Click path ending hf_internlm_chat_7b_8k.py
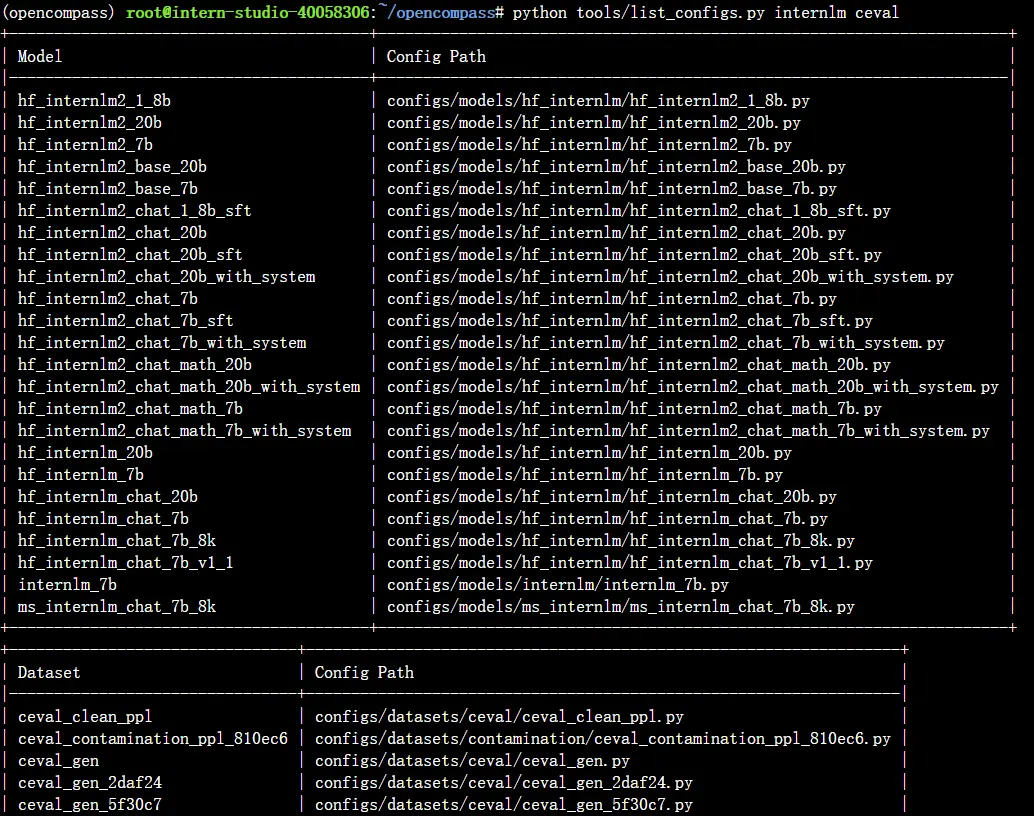Viewport: 1034px width, 816px height. pos(621,540)
